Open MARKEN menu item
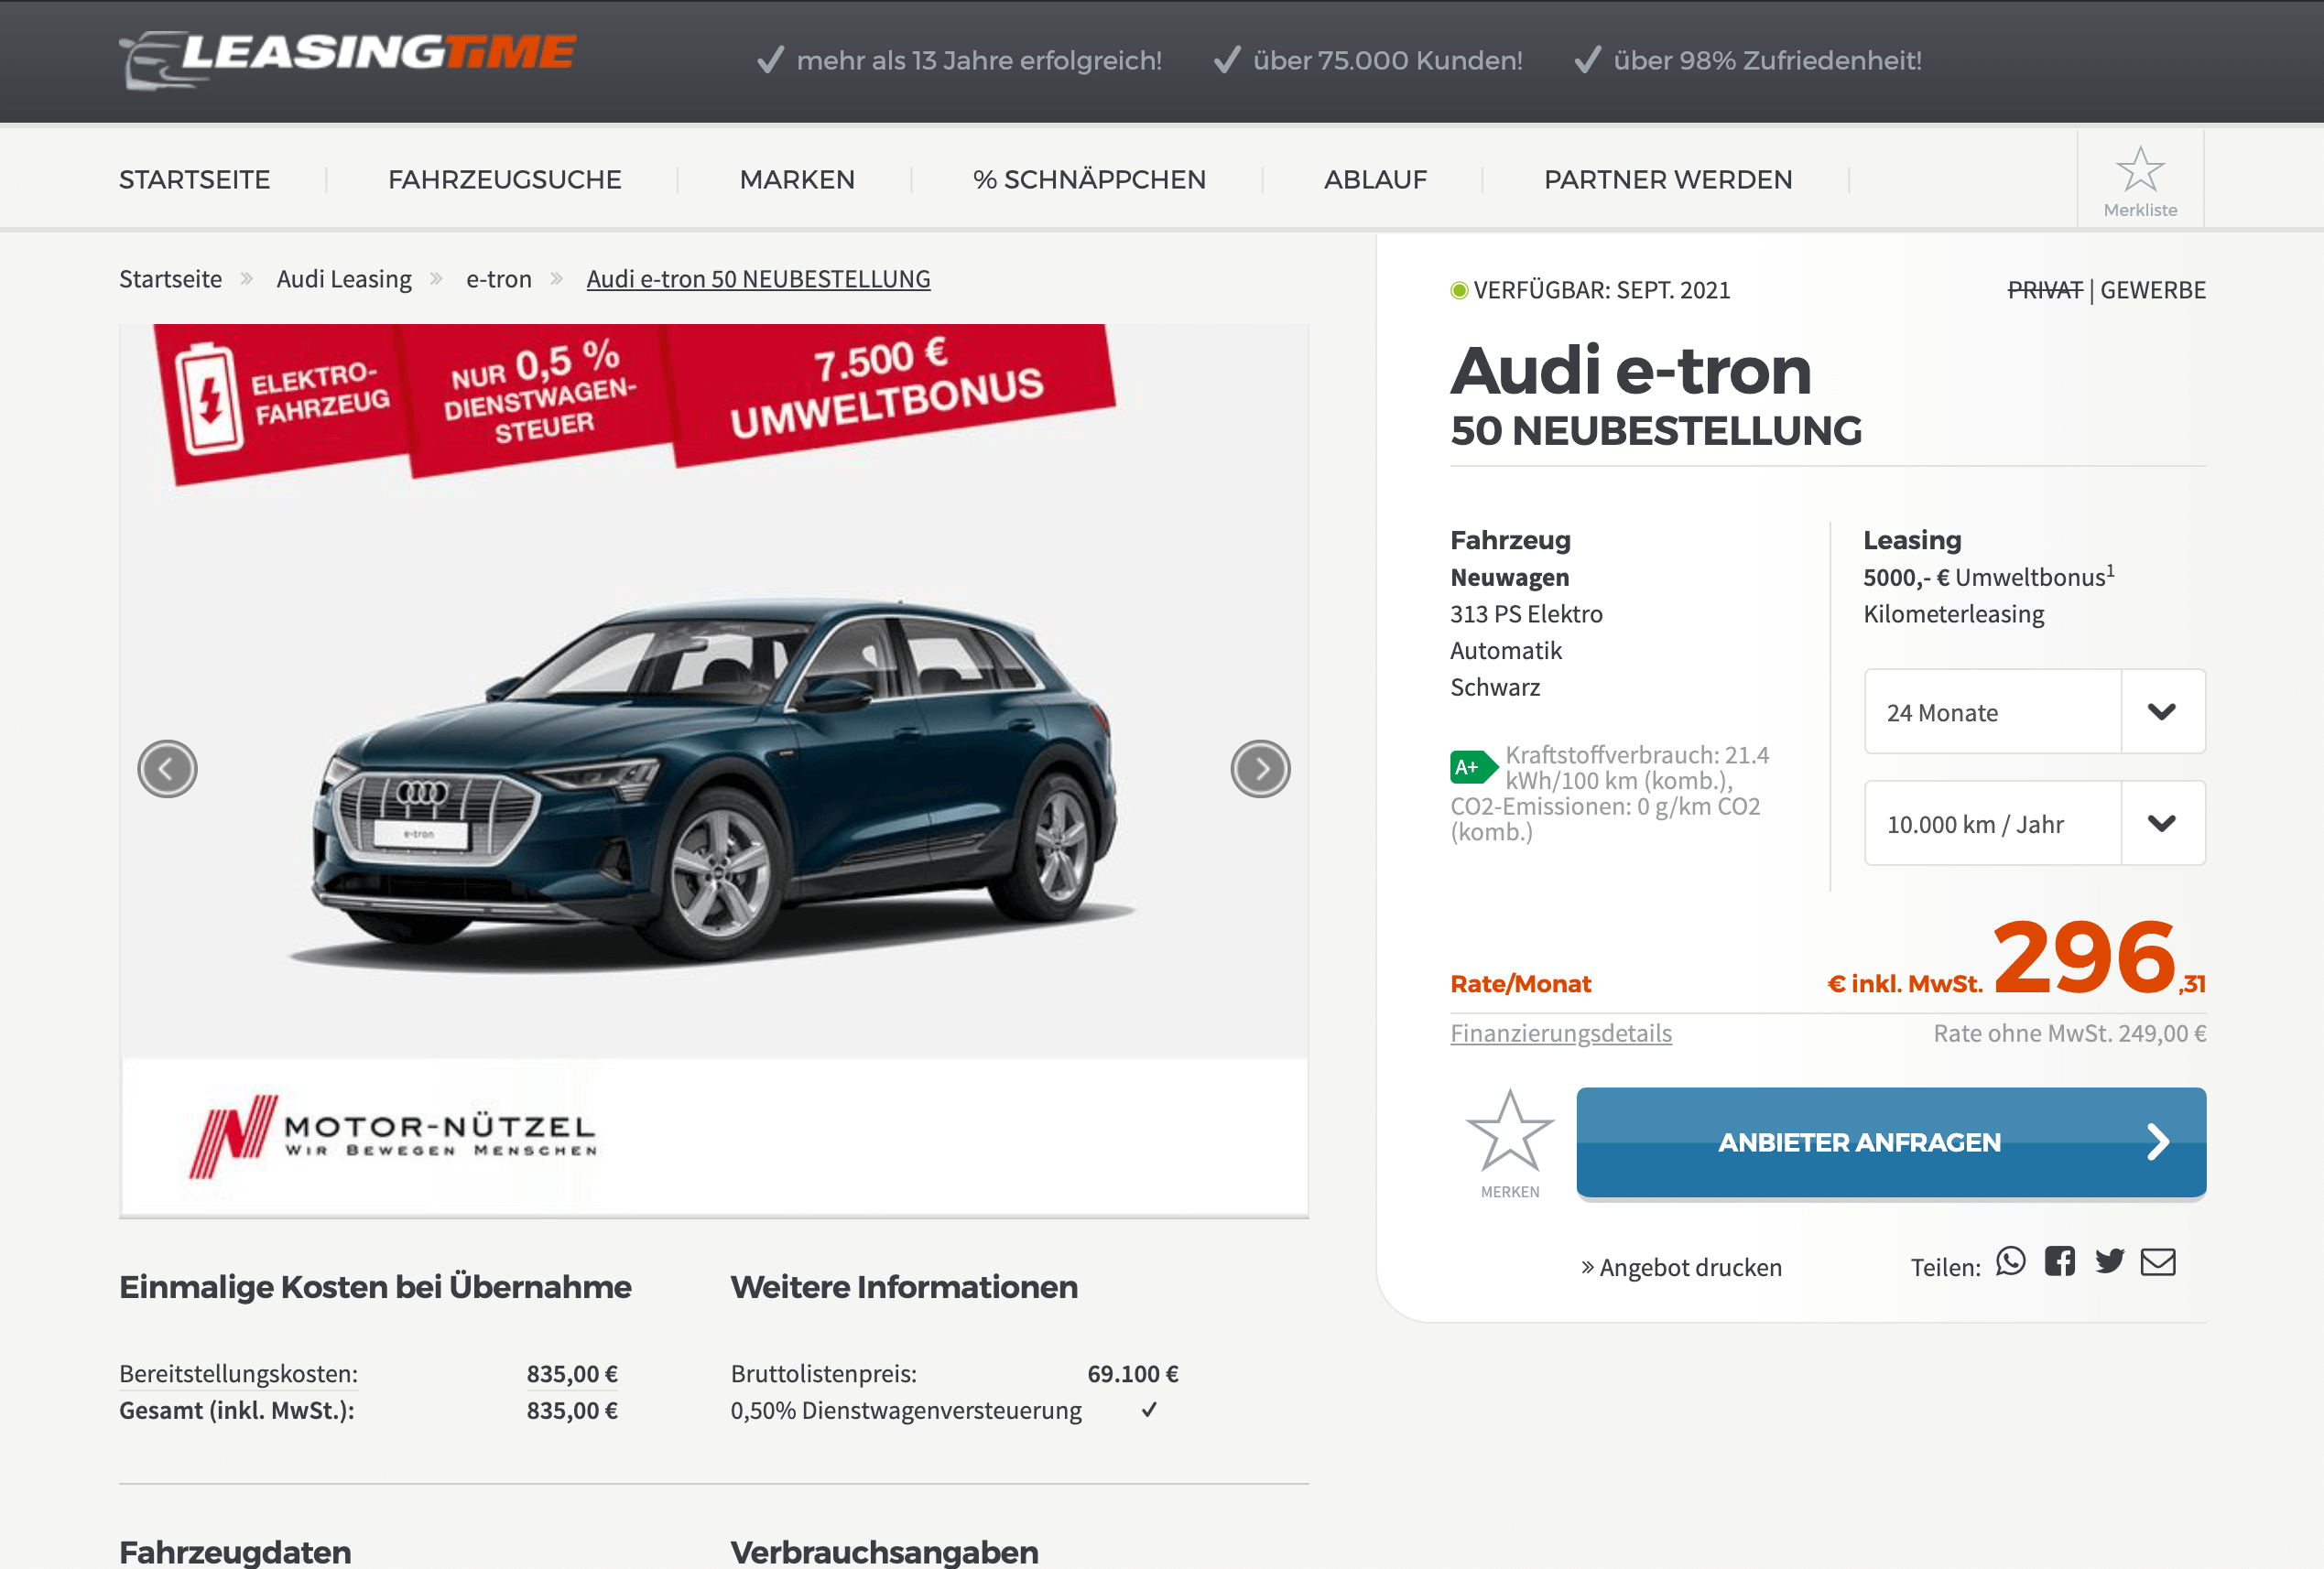Image resolution: width=2324 pixels, height=1569 pixels. click(797, 180)
